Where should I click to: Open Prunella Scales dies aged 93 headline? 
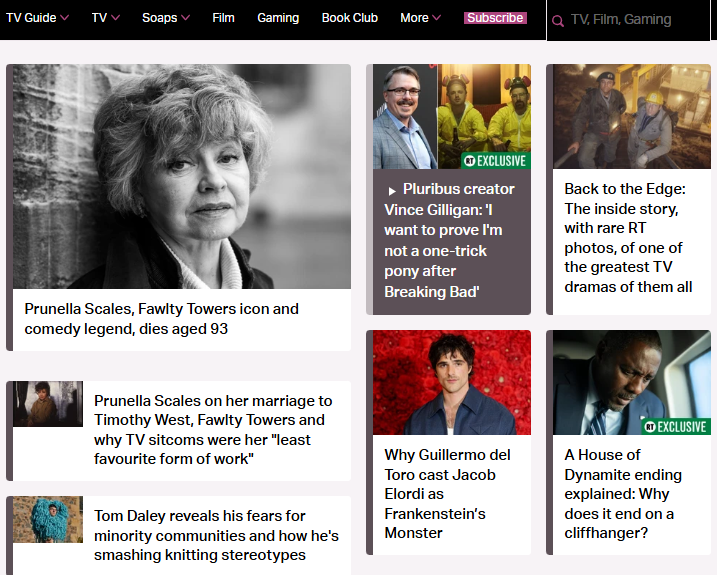[162, 319]
